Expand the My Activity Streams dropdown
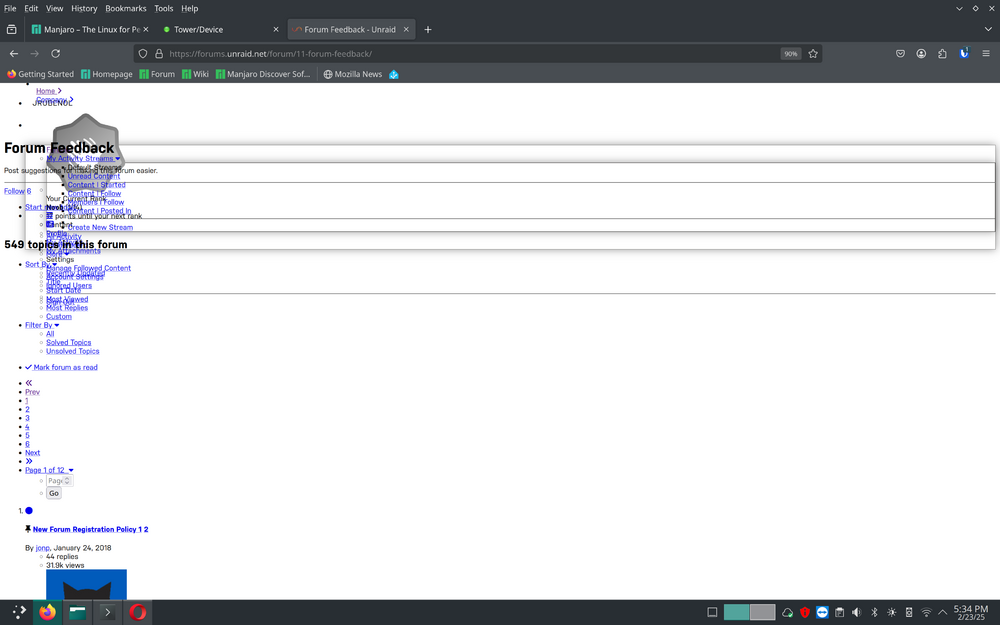The width and height of the screenshot is (1000, 625). click(x=83, y=158)
